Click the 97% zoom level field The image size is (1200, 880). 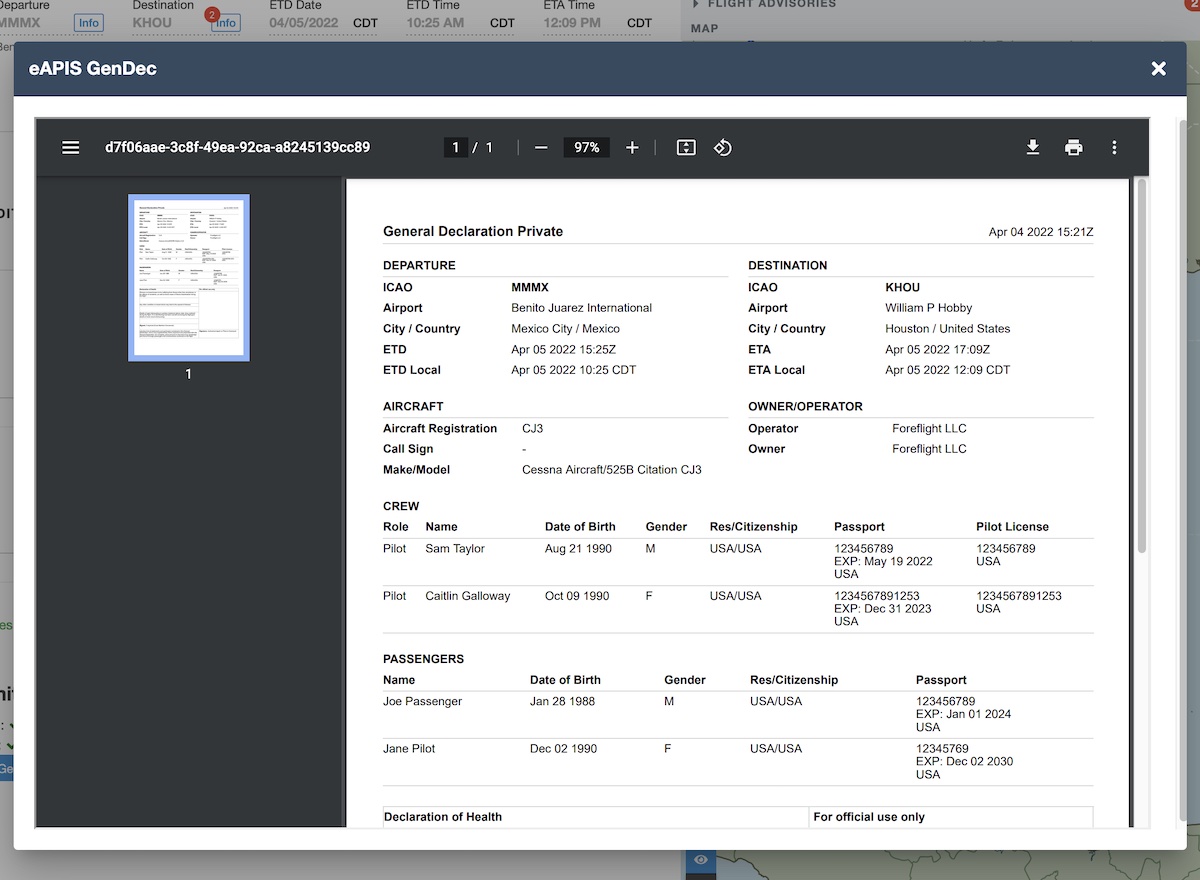pyautogui.click(x=586, y=147)
